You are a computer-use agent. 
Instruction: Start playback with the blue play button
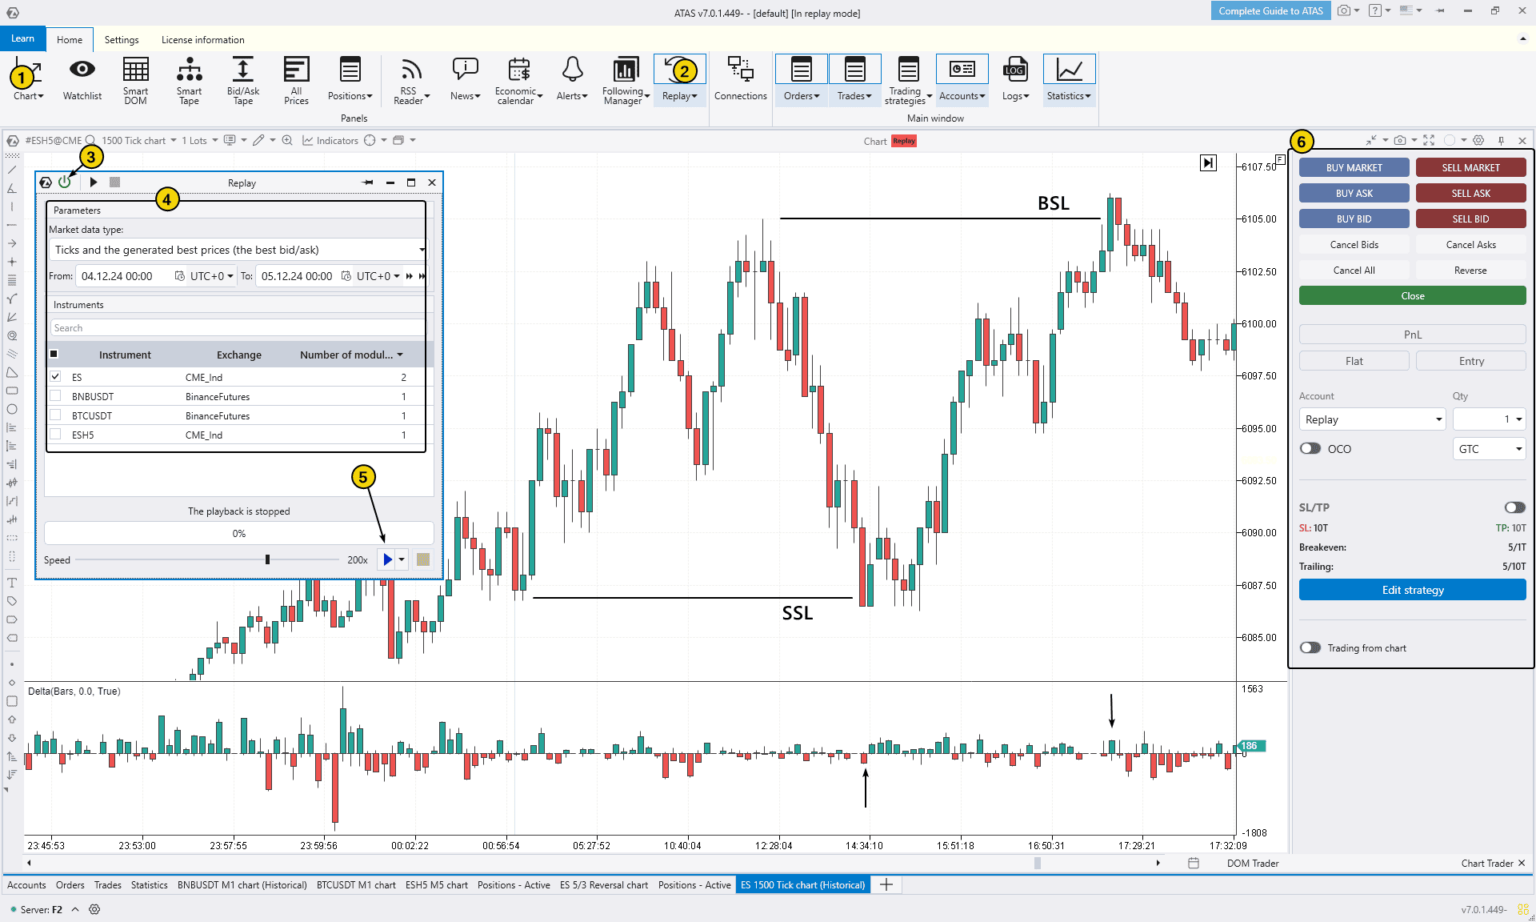coord(389,559)
